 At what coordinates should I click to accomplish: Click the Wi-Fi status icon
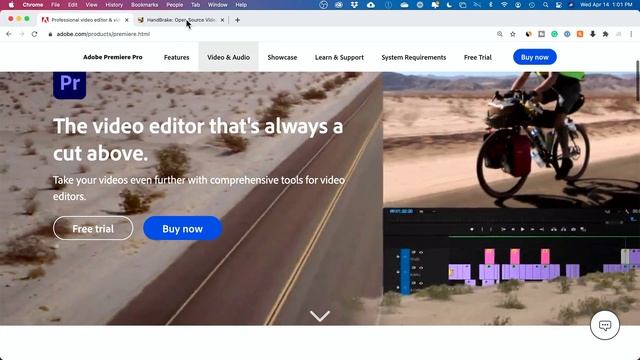pos(504,5)
